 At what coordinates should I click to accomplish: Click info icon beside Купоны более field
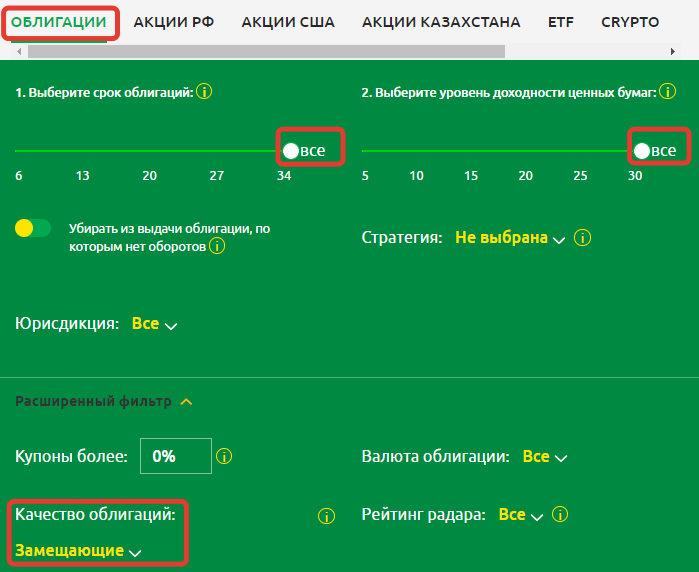pos(224,456)
